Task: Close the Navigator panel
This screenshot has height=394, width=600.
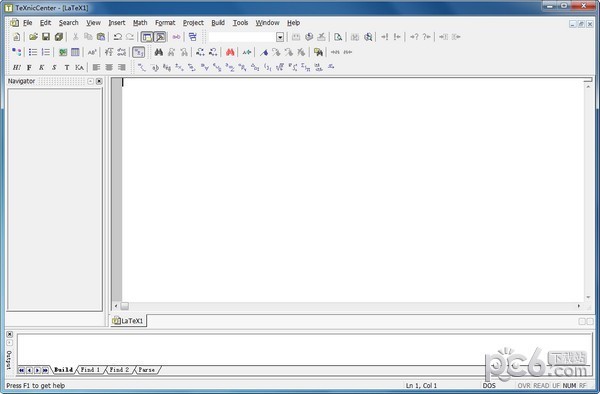Action: [x=99, y=81]
